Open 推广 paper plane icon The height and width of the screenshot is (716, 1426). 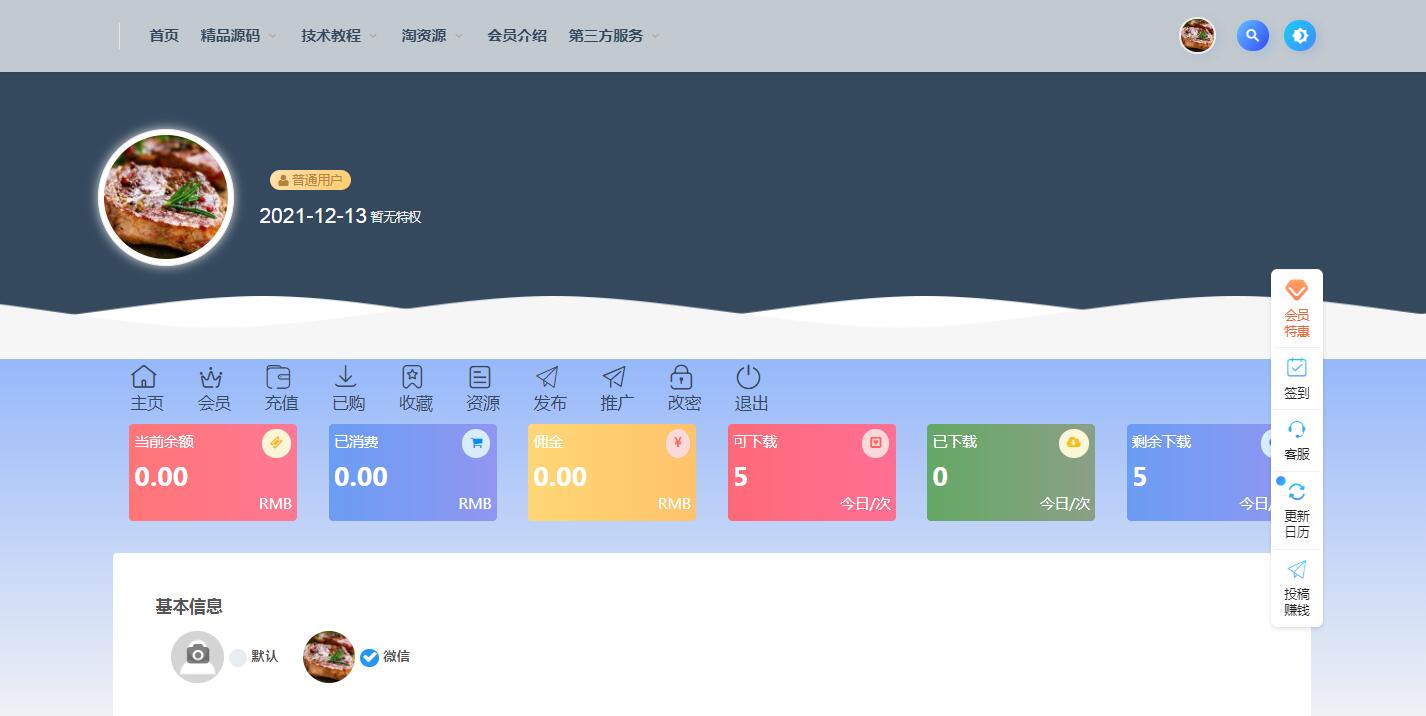pos(614,377)
